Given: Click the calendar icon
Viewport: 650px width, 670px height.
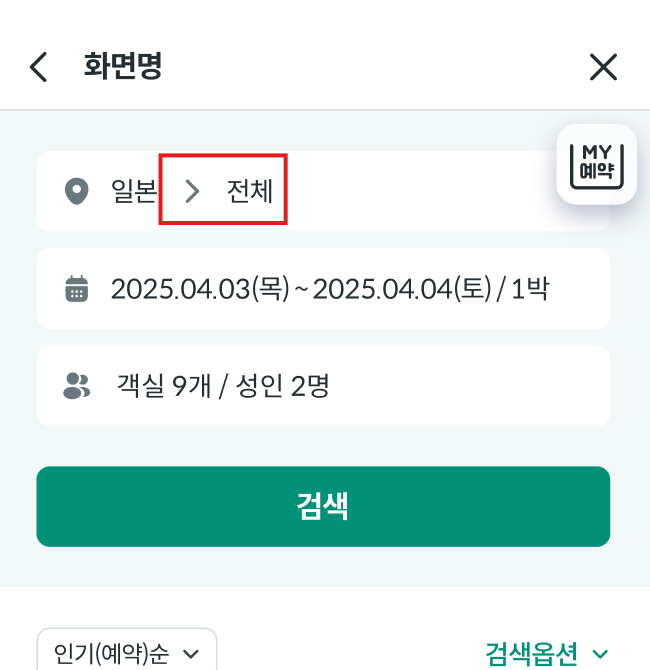Looking at the screenshot, I should (x=76, y=289).
